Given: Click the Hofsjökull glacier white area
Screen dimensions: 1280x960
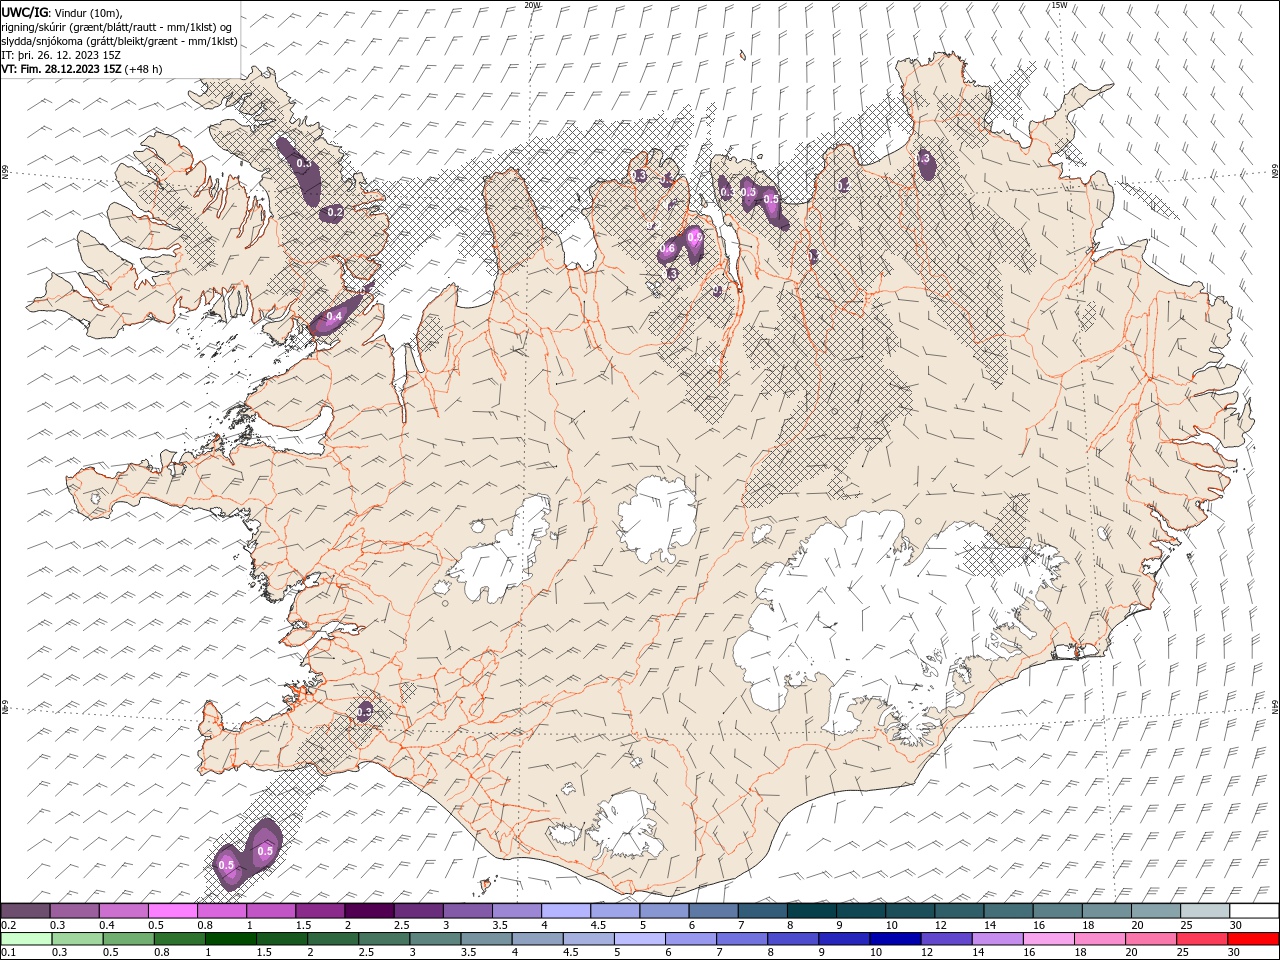Looking at the screenshot, I should tap(658, 518).
